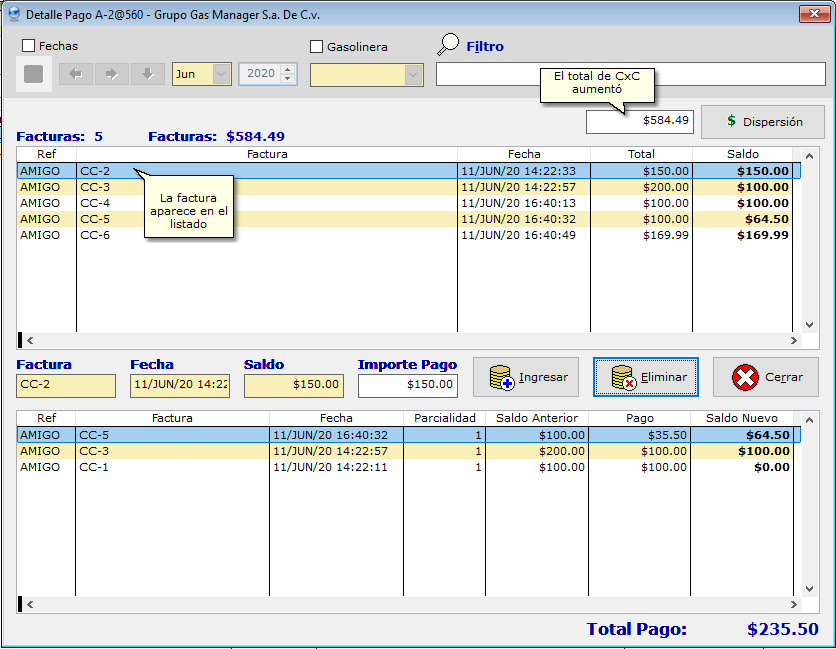Screen dimensions: 836x649
Task: Click the Saldo column header in invoices
Action: [743, 154]
